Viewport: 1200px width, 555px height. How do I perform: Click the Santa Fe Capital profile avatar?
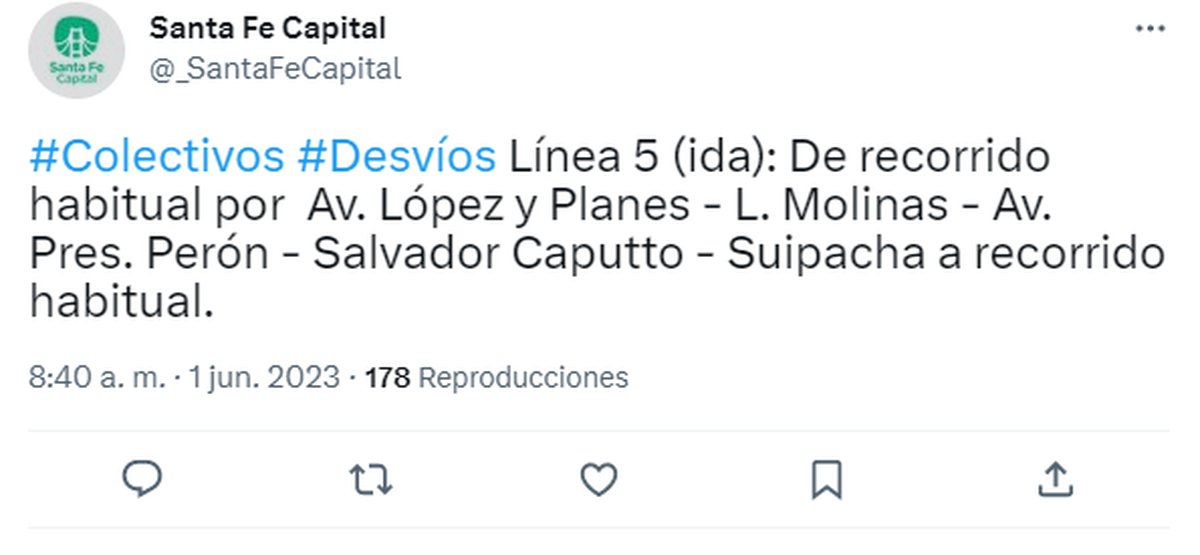[76, 50]
